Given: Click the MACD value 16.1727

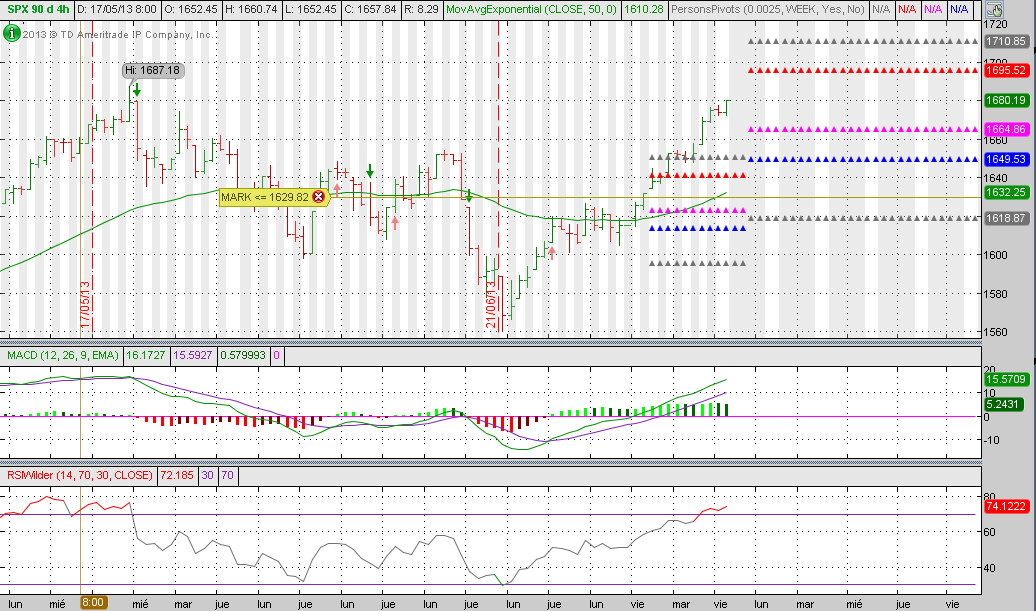Looking at the screenshot, I should tap(145, 355).
